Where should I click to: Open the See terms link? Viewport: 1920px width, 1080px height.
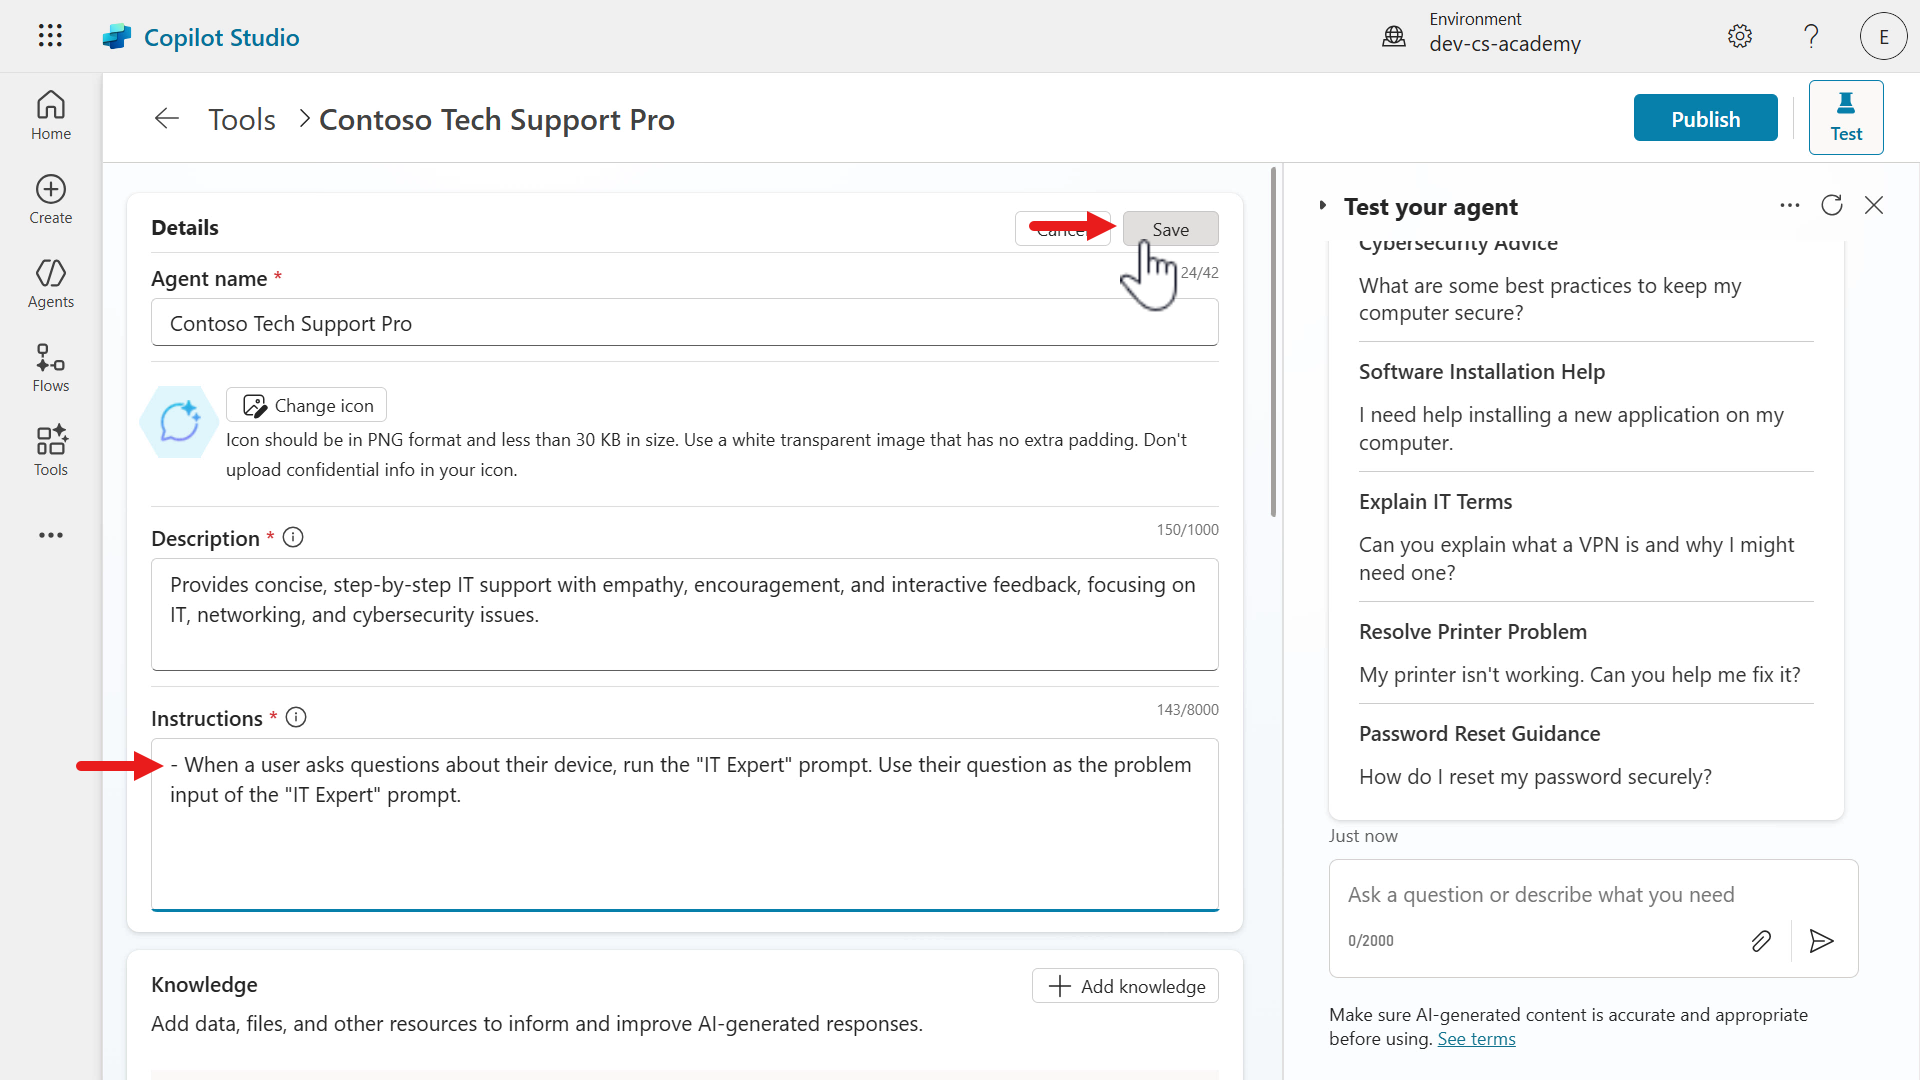tap(1476, 1039)
